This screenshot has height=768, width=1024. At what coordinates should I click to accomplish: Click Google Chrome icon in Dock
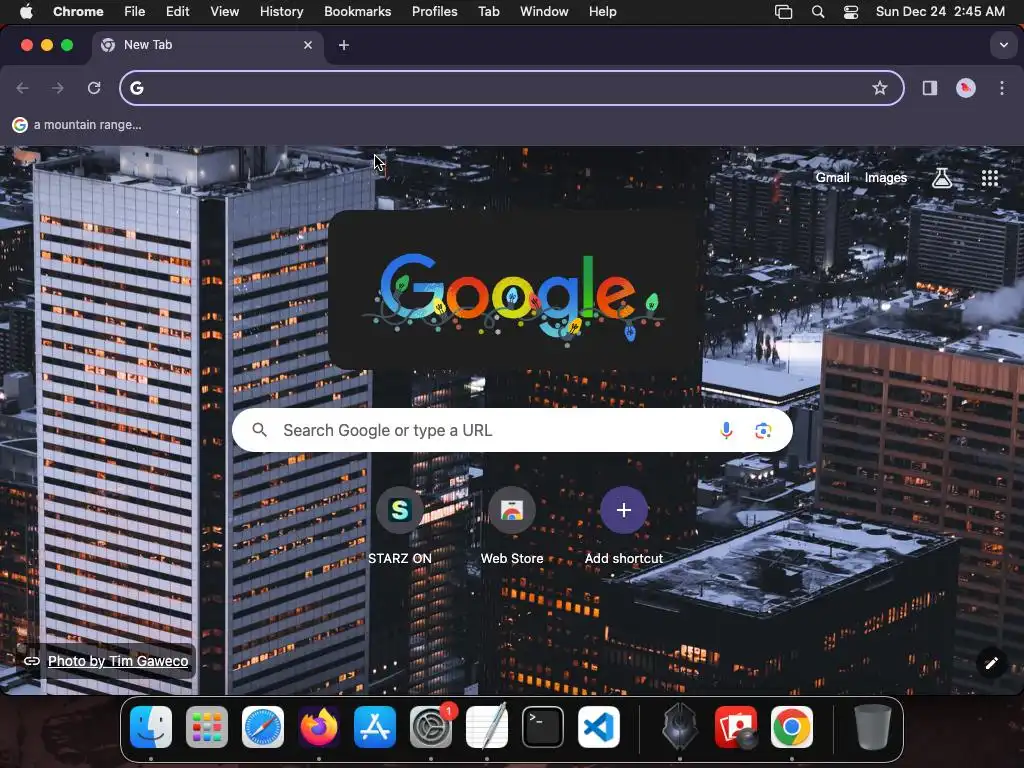(x=792, y=727)
